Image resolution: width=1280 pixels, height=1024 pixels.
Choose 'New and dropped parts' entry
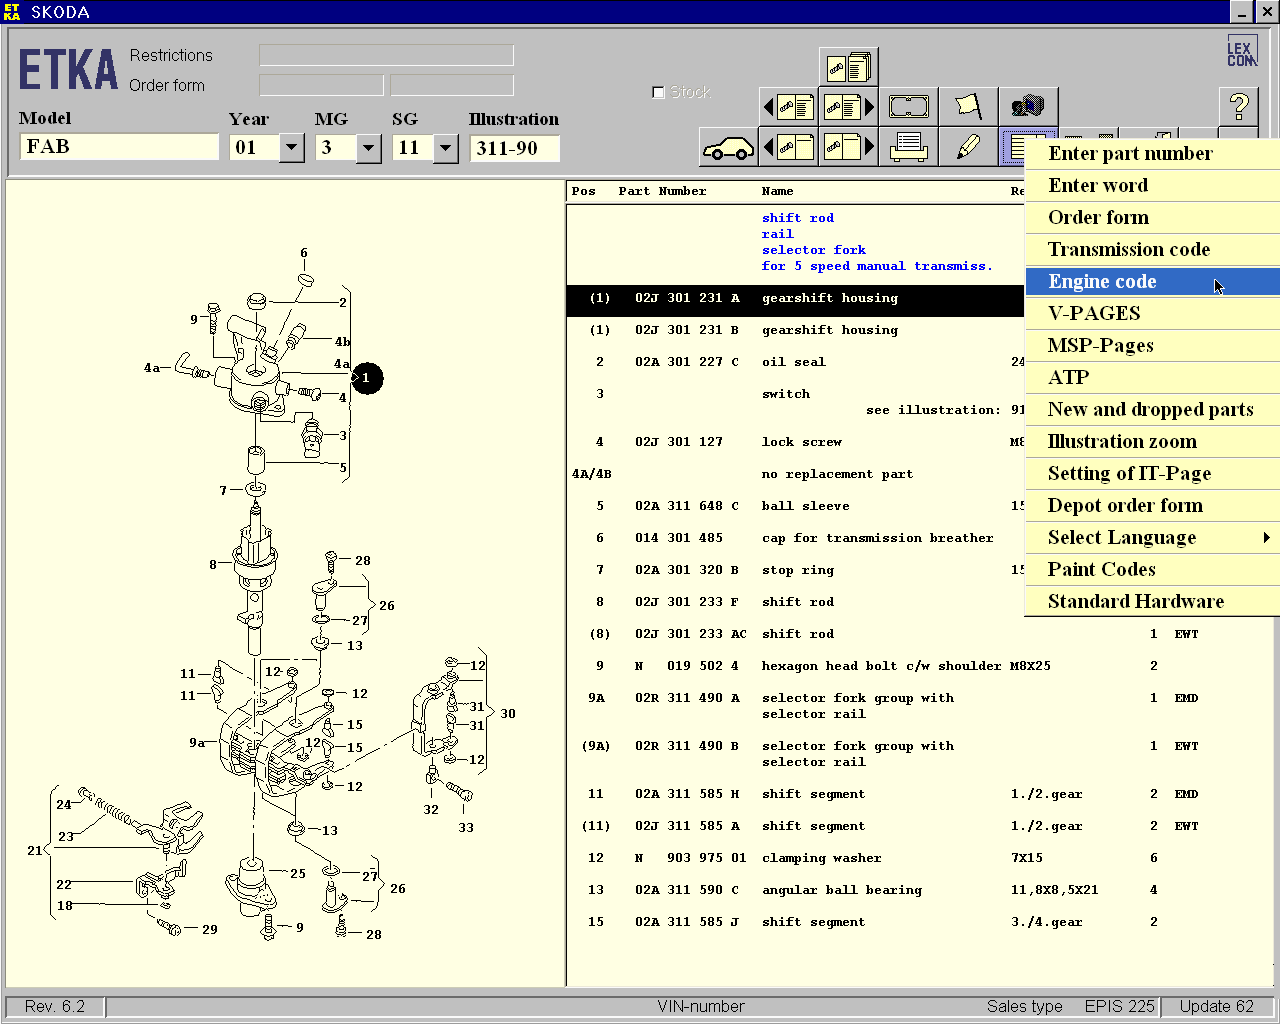coord(1153,409)
